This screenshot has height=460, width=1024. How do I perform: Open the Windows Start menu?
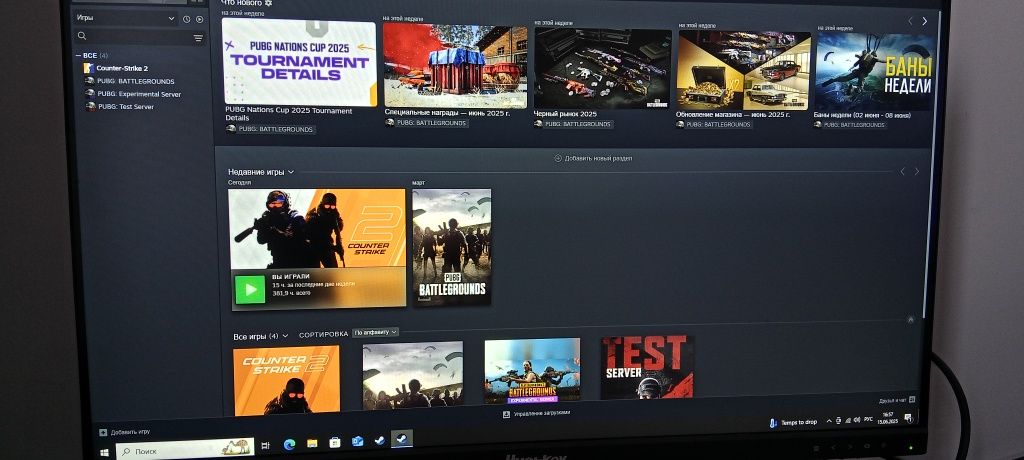tap(104, 452)
